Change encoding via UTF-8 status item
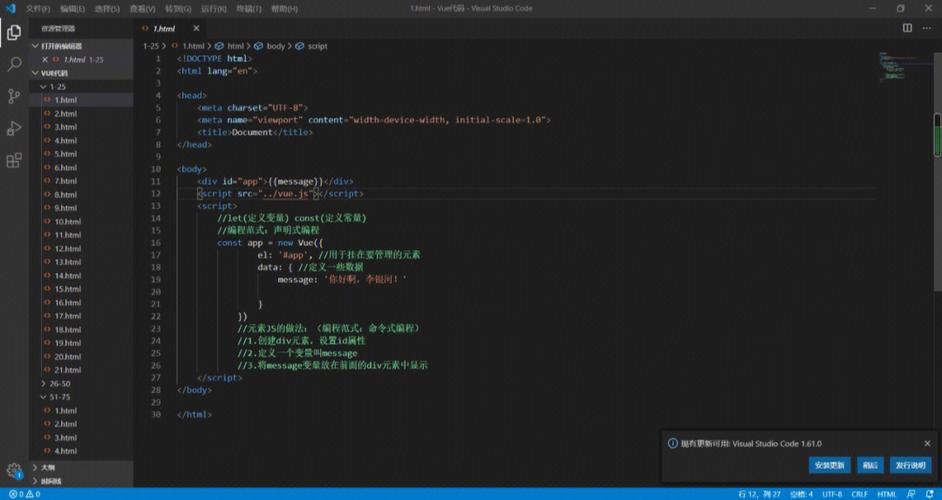 point(832,494)
